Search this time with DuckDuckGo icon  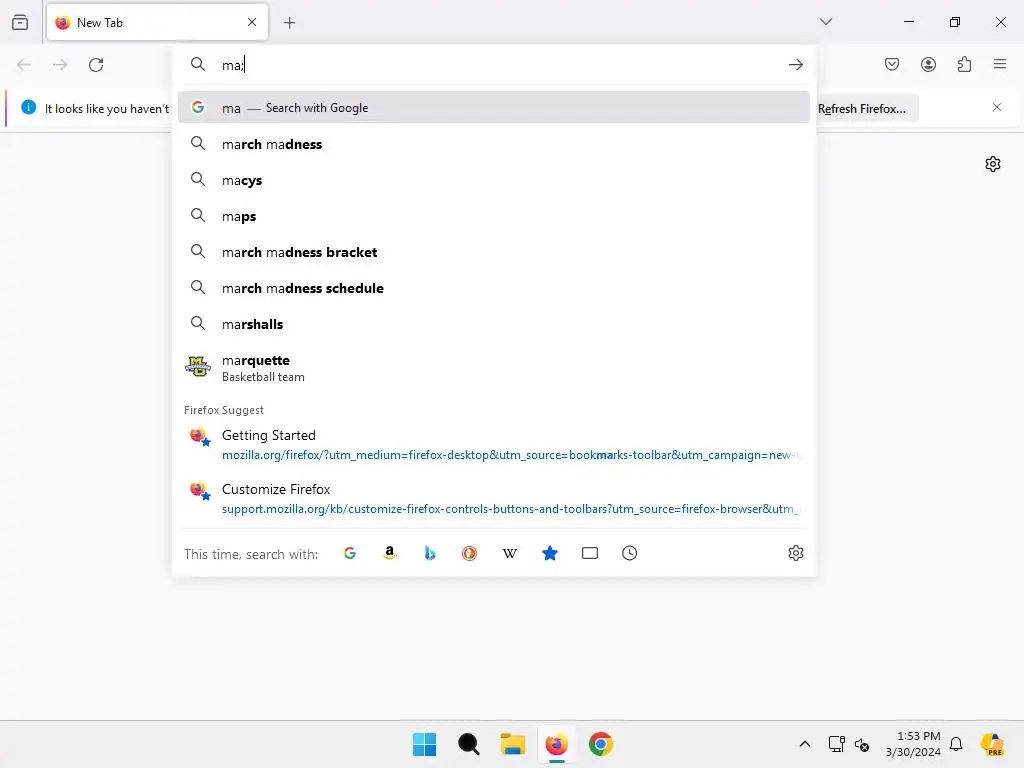[470, 553]
